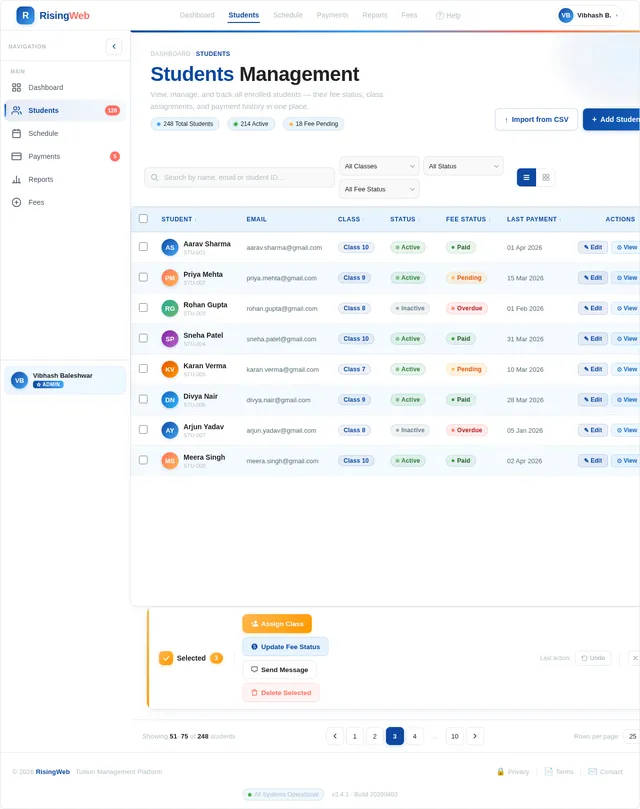Check the box for Rohan Gupta
Viewport: 640px width, 809px height.
(x=143, y=308)
